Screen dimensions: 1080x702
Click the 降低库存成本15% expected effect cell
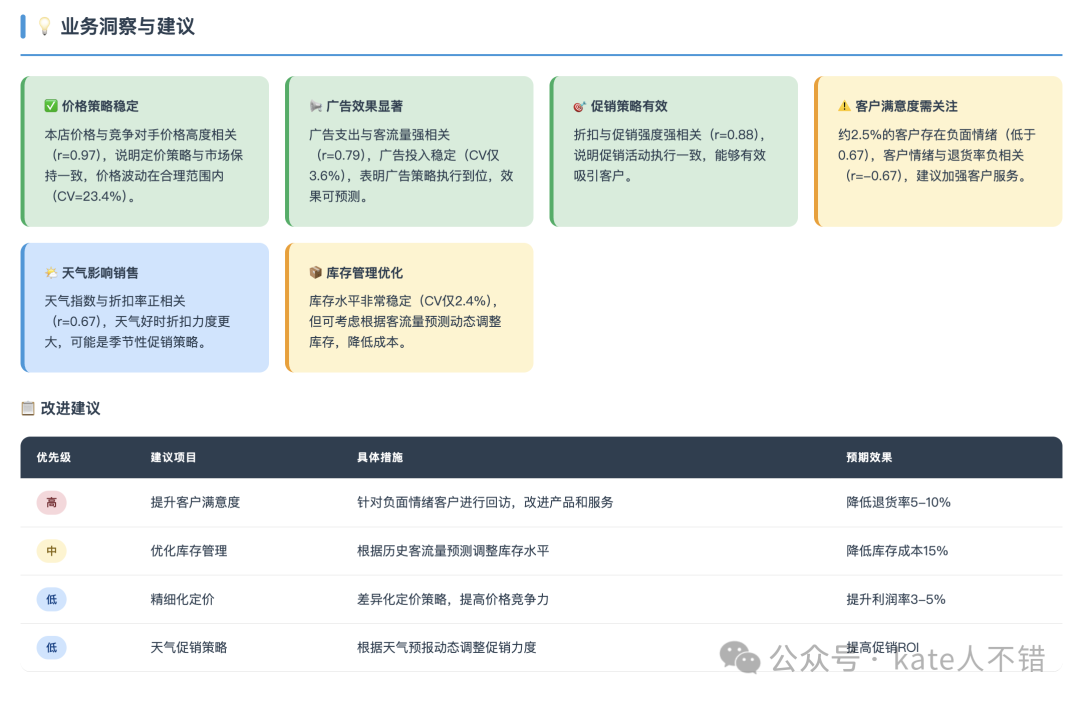pyautogui.click(x=896, y=551)
